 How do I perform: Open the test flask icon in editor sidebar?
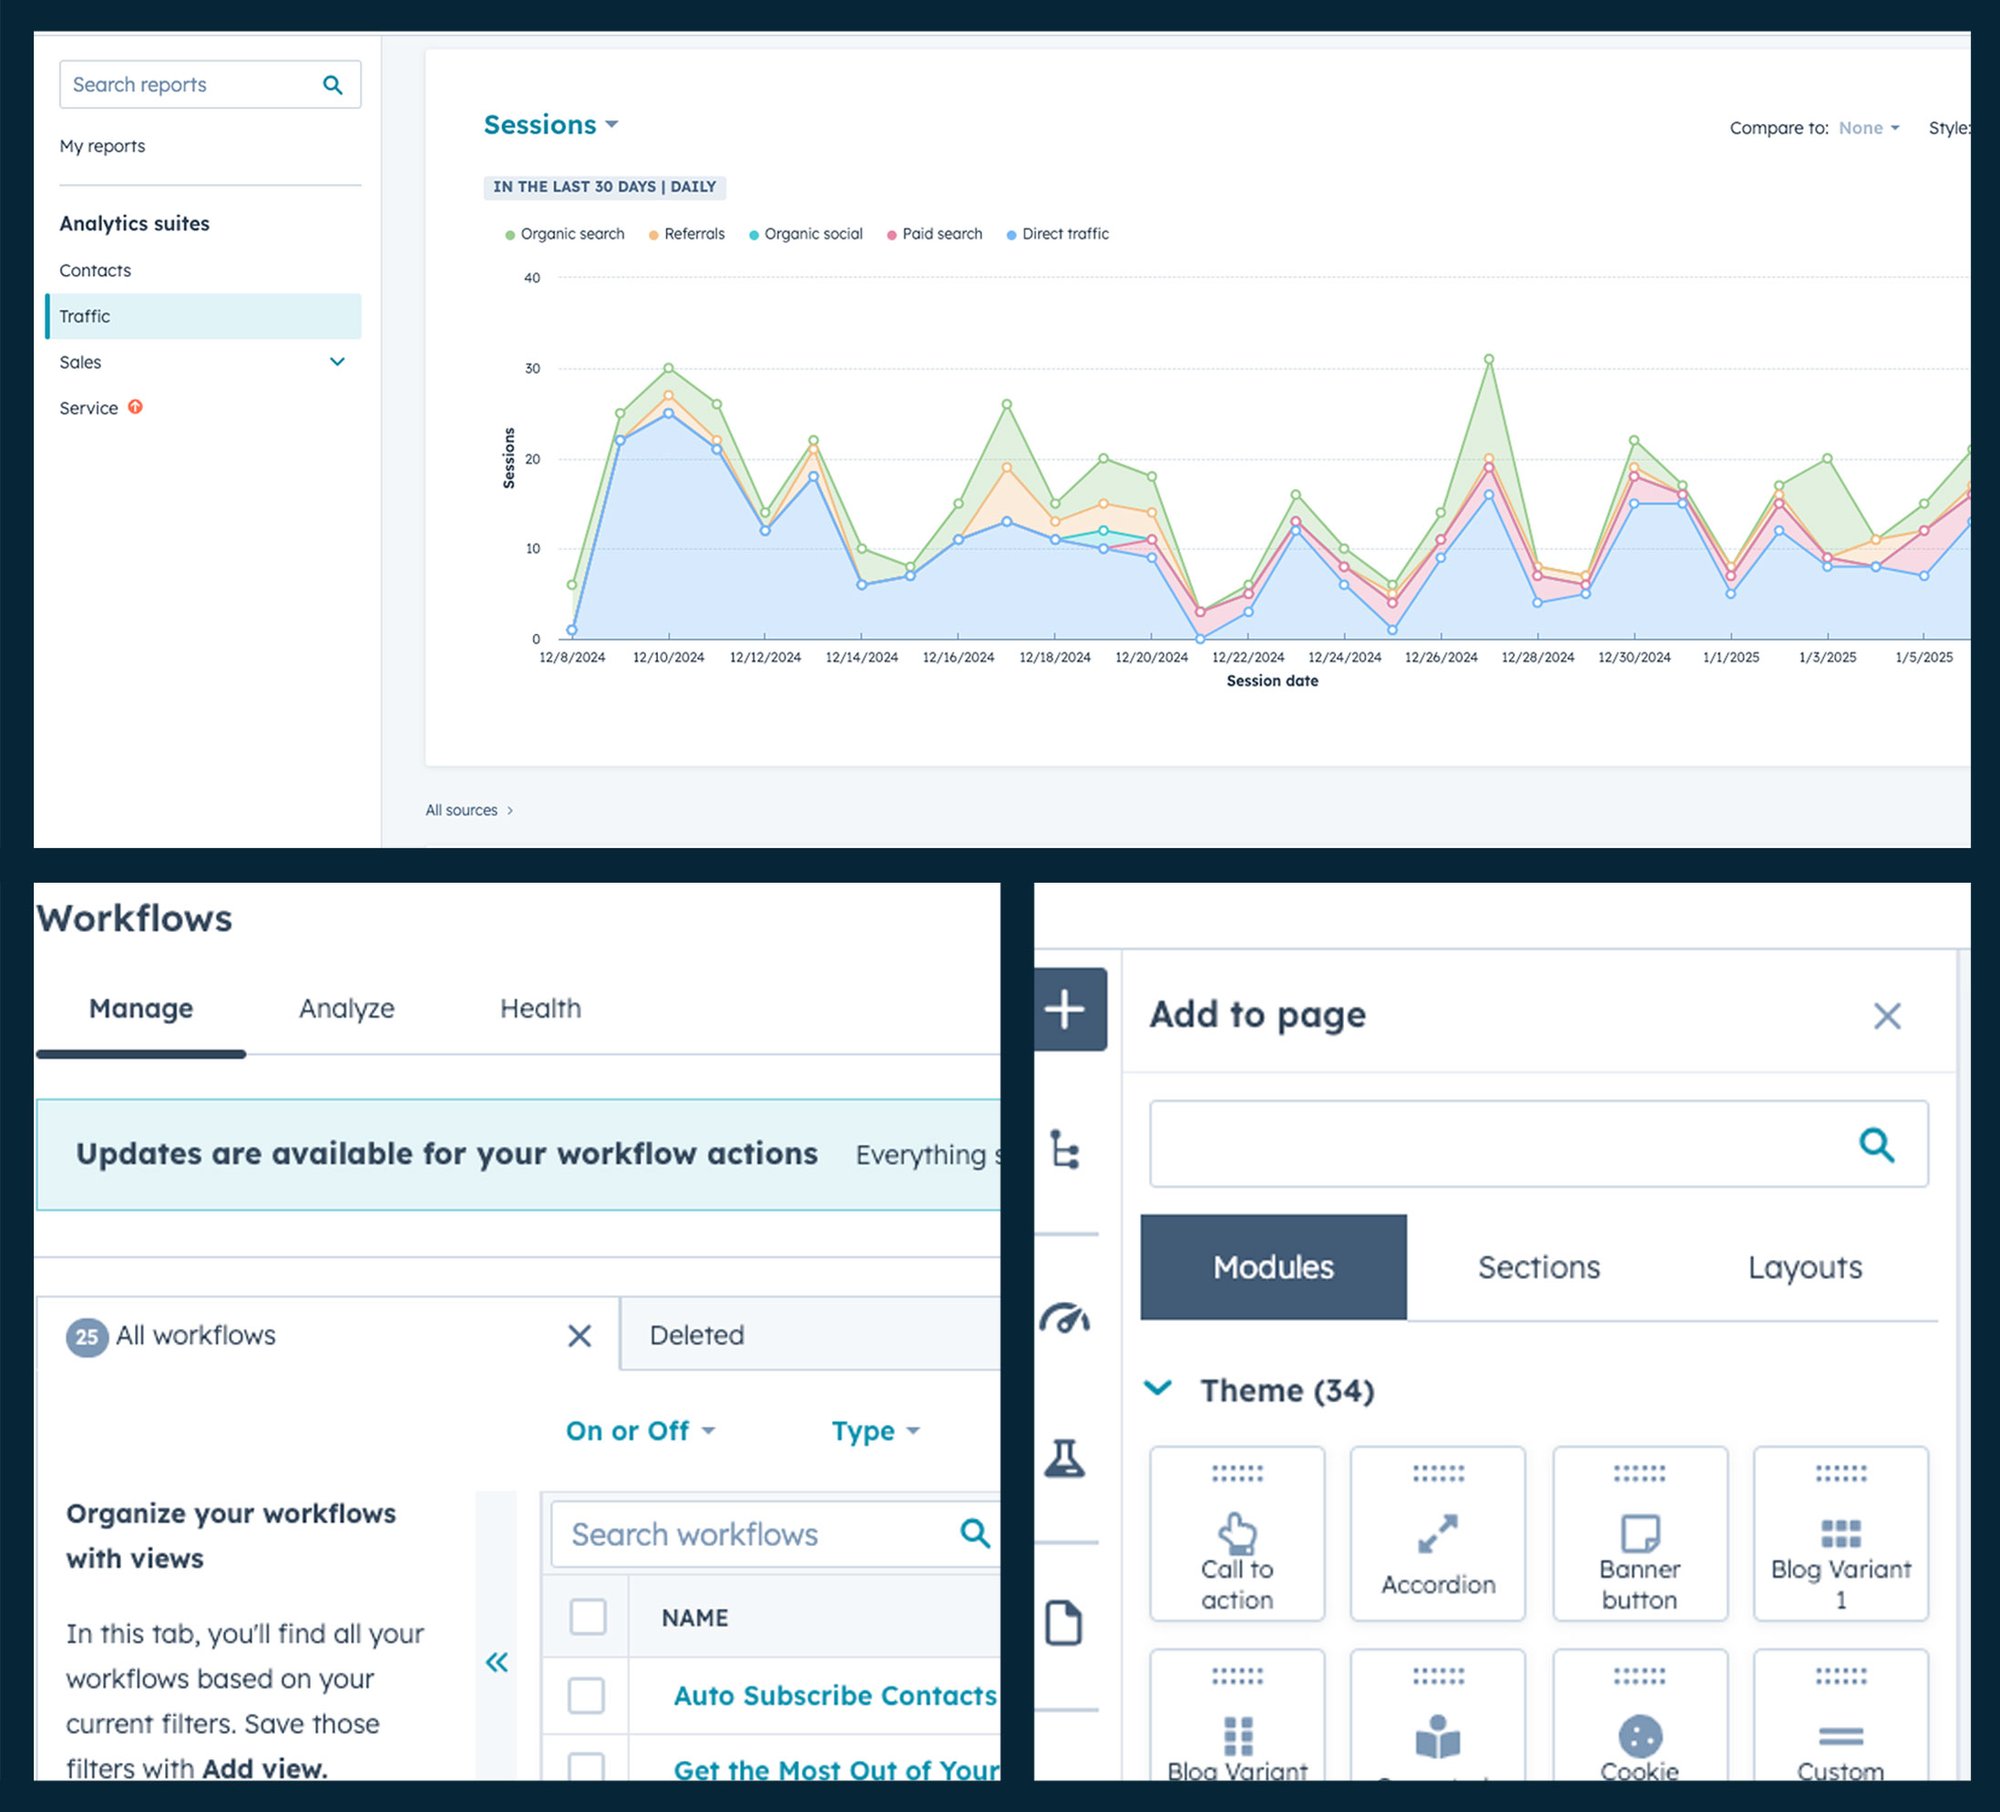click(x=1065, y=1458)
